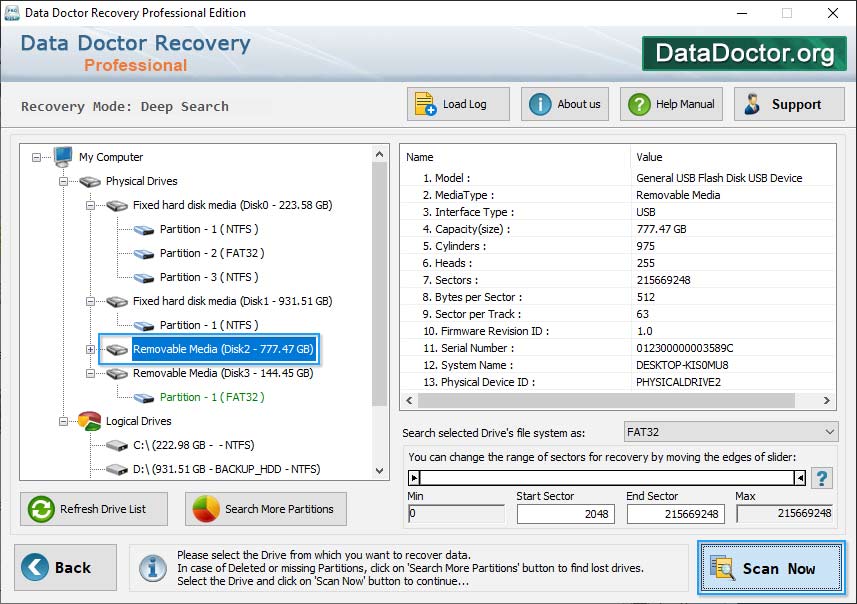Open the file system FAT32 dropdown
The image size is (857, 604).
(x=730, y=432)
